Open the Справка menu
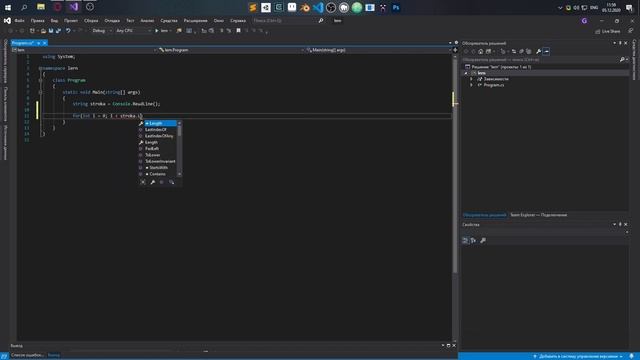 tap(238, 20)
